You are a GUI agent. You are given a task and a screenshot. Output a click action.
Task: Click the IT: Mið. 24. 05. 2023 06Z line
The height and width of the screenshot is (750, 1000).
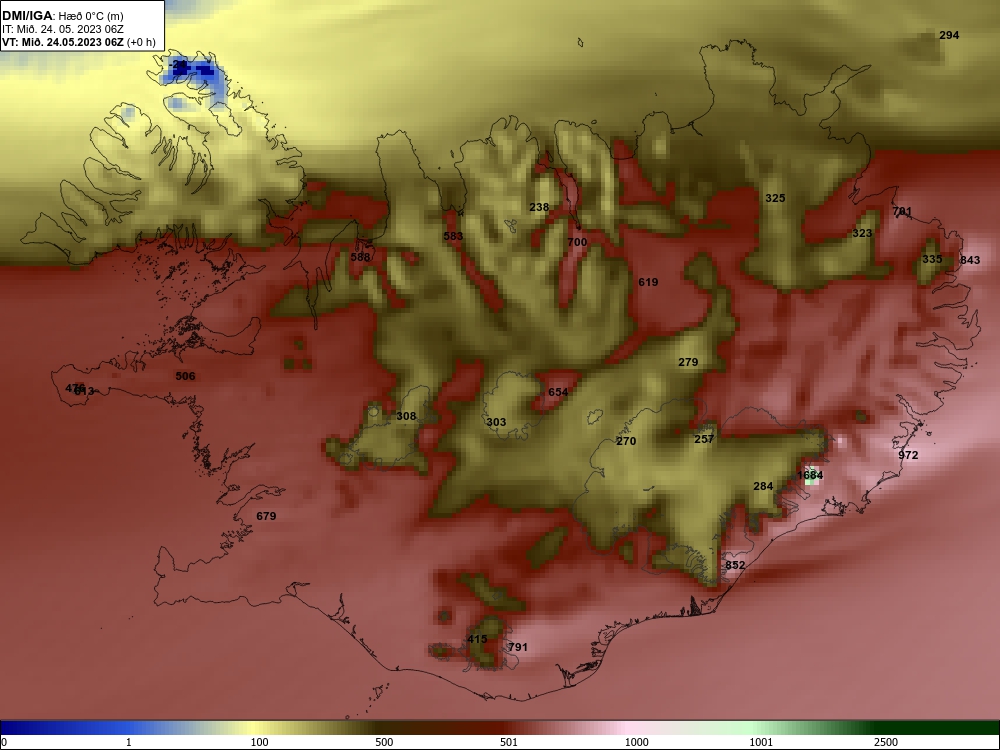(x=63, y=29)
